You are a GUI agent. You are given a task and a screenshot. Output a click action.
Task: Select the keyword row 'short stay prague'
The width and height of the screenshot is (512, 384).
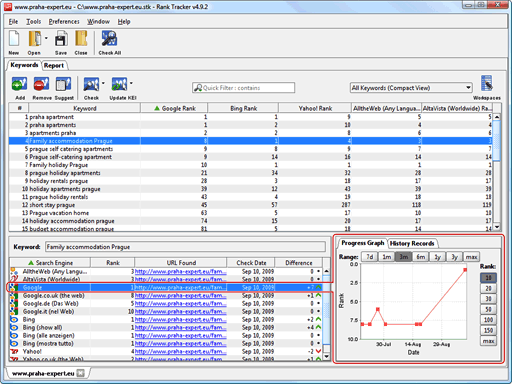pyautogui.click(x=251, y=205)
